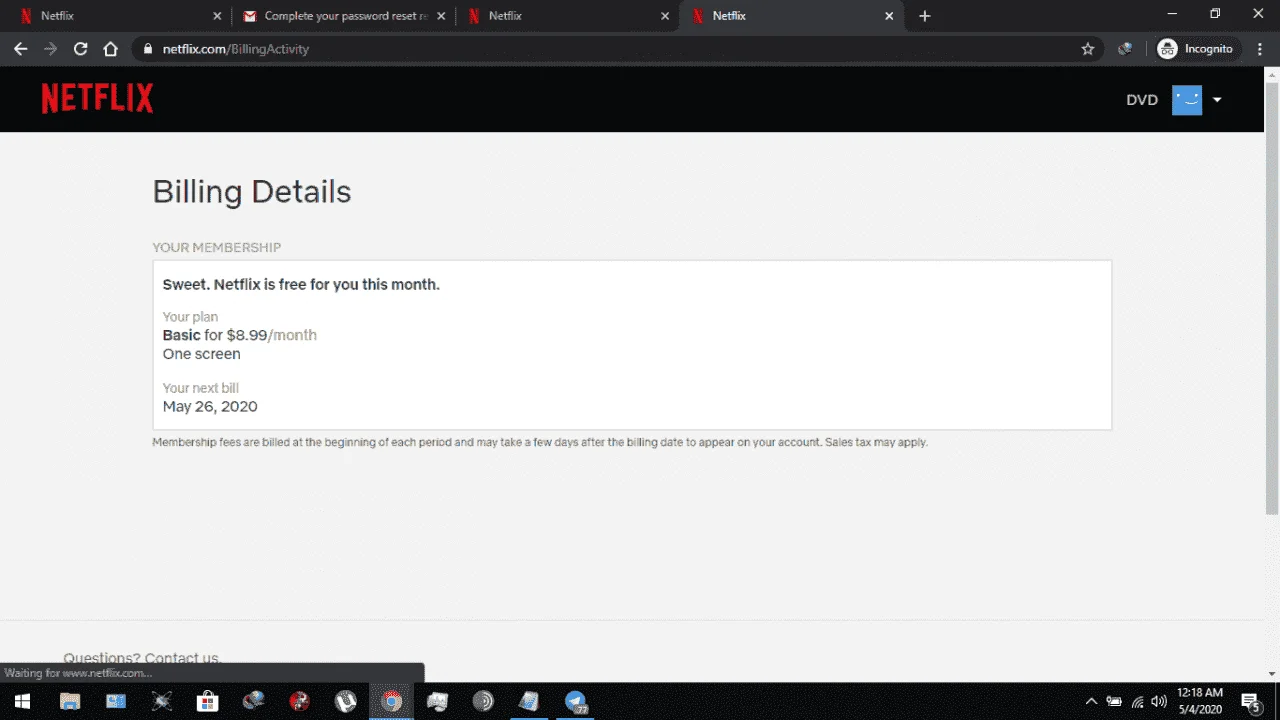The height and width of the screenshot is (720, 1280).
Task: Click the 'Billing Details' heading
Action: [x=252, y=191]
